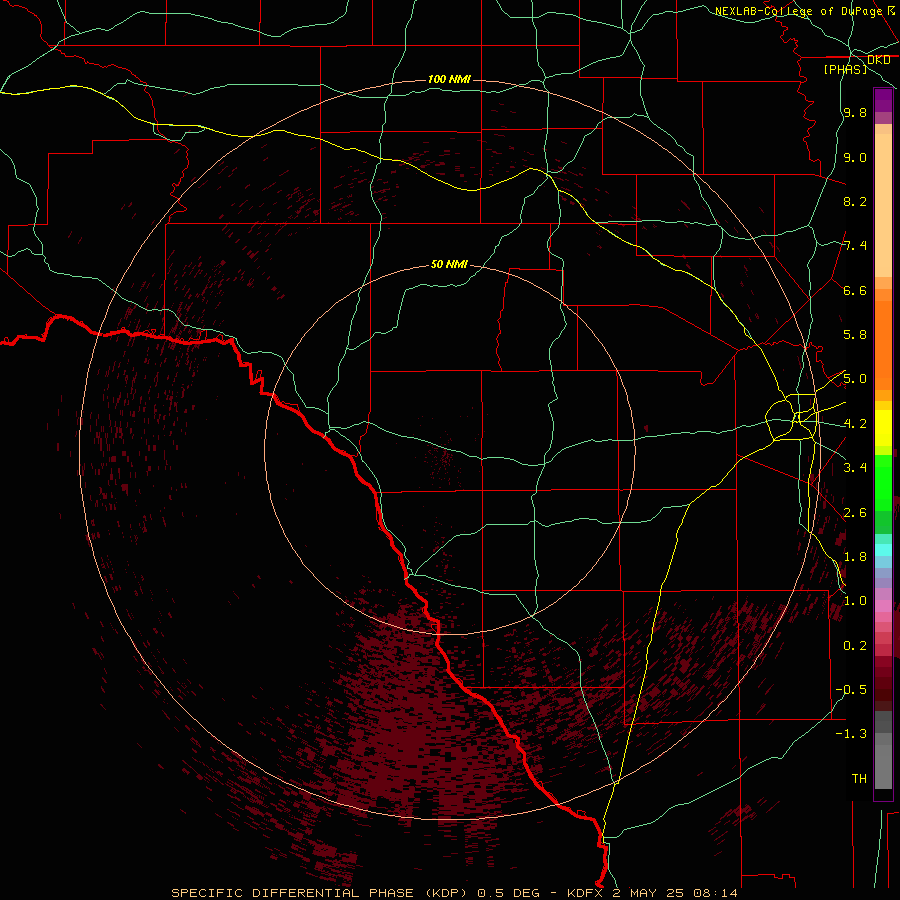This screenshot has width=900, height=900.
Task: Select the 9.8 value on color scale
Action: tap(855, 112)
